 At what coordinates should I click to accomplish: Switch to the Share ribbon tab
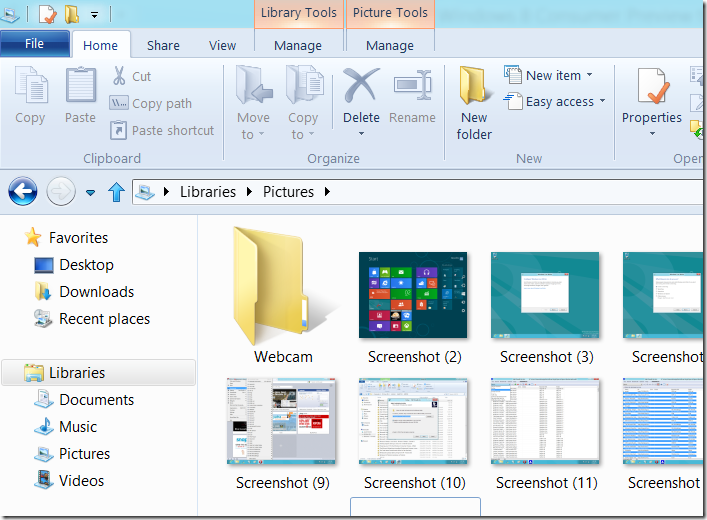pyautogui.click(x=163, y=45)
